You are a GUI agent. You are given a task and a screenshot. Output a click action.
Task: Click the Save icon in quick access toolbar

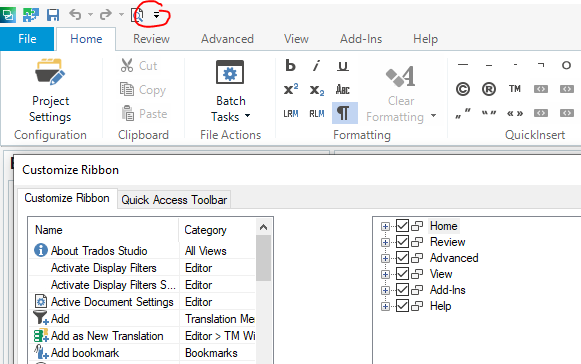(x=53, y=15)
